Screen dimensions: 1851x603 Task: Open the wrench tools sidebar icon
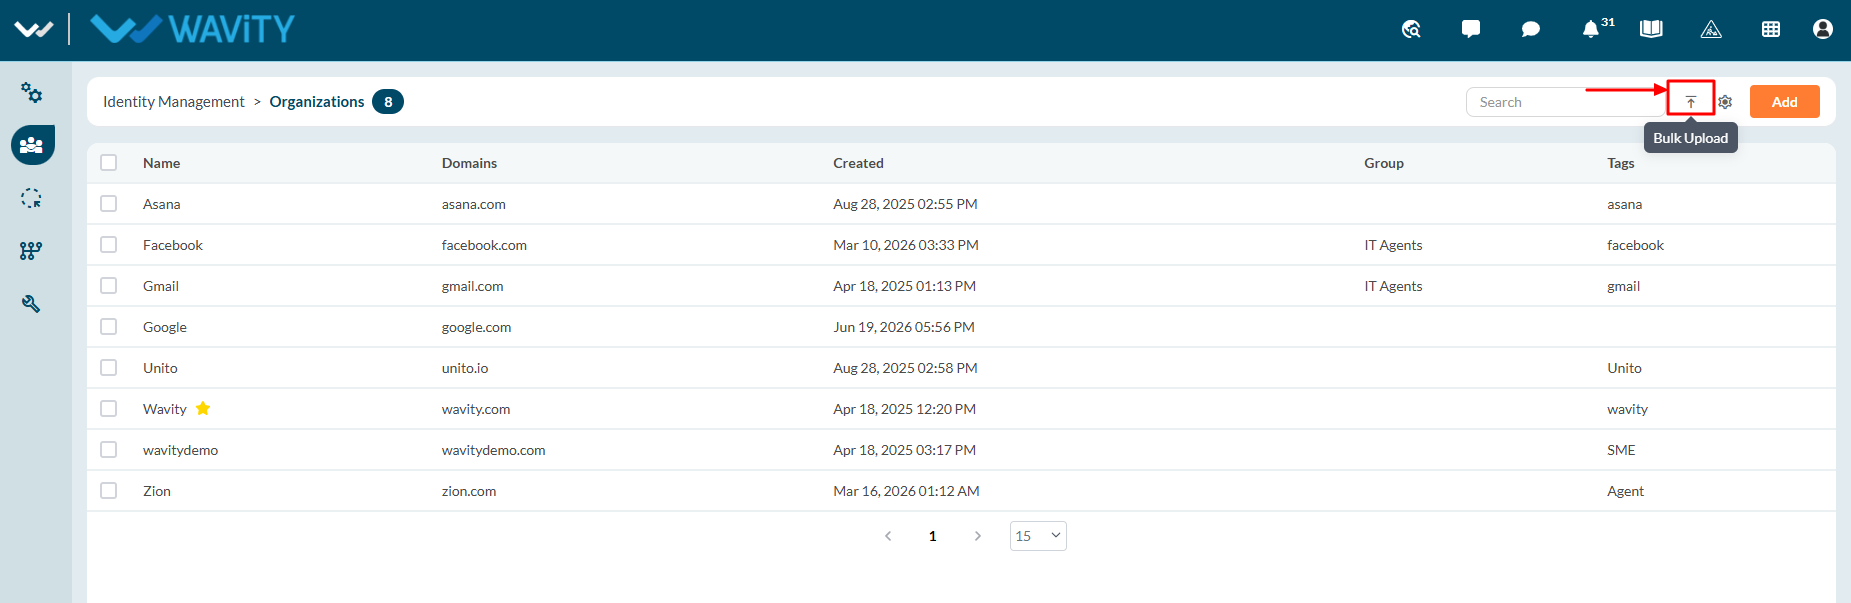tap(31, 304)
